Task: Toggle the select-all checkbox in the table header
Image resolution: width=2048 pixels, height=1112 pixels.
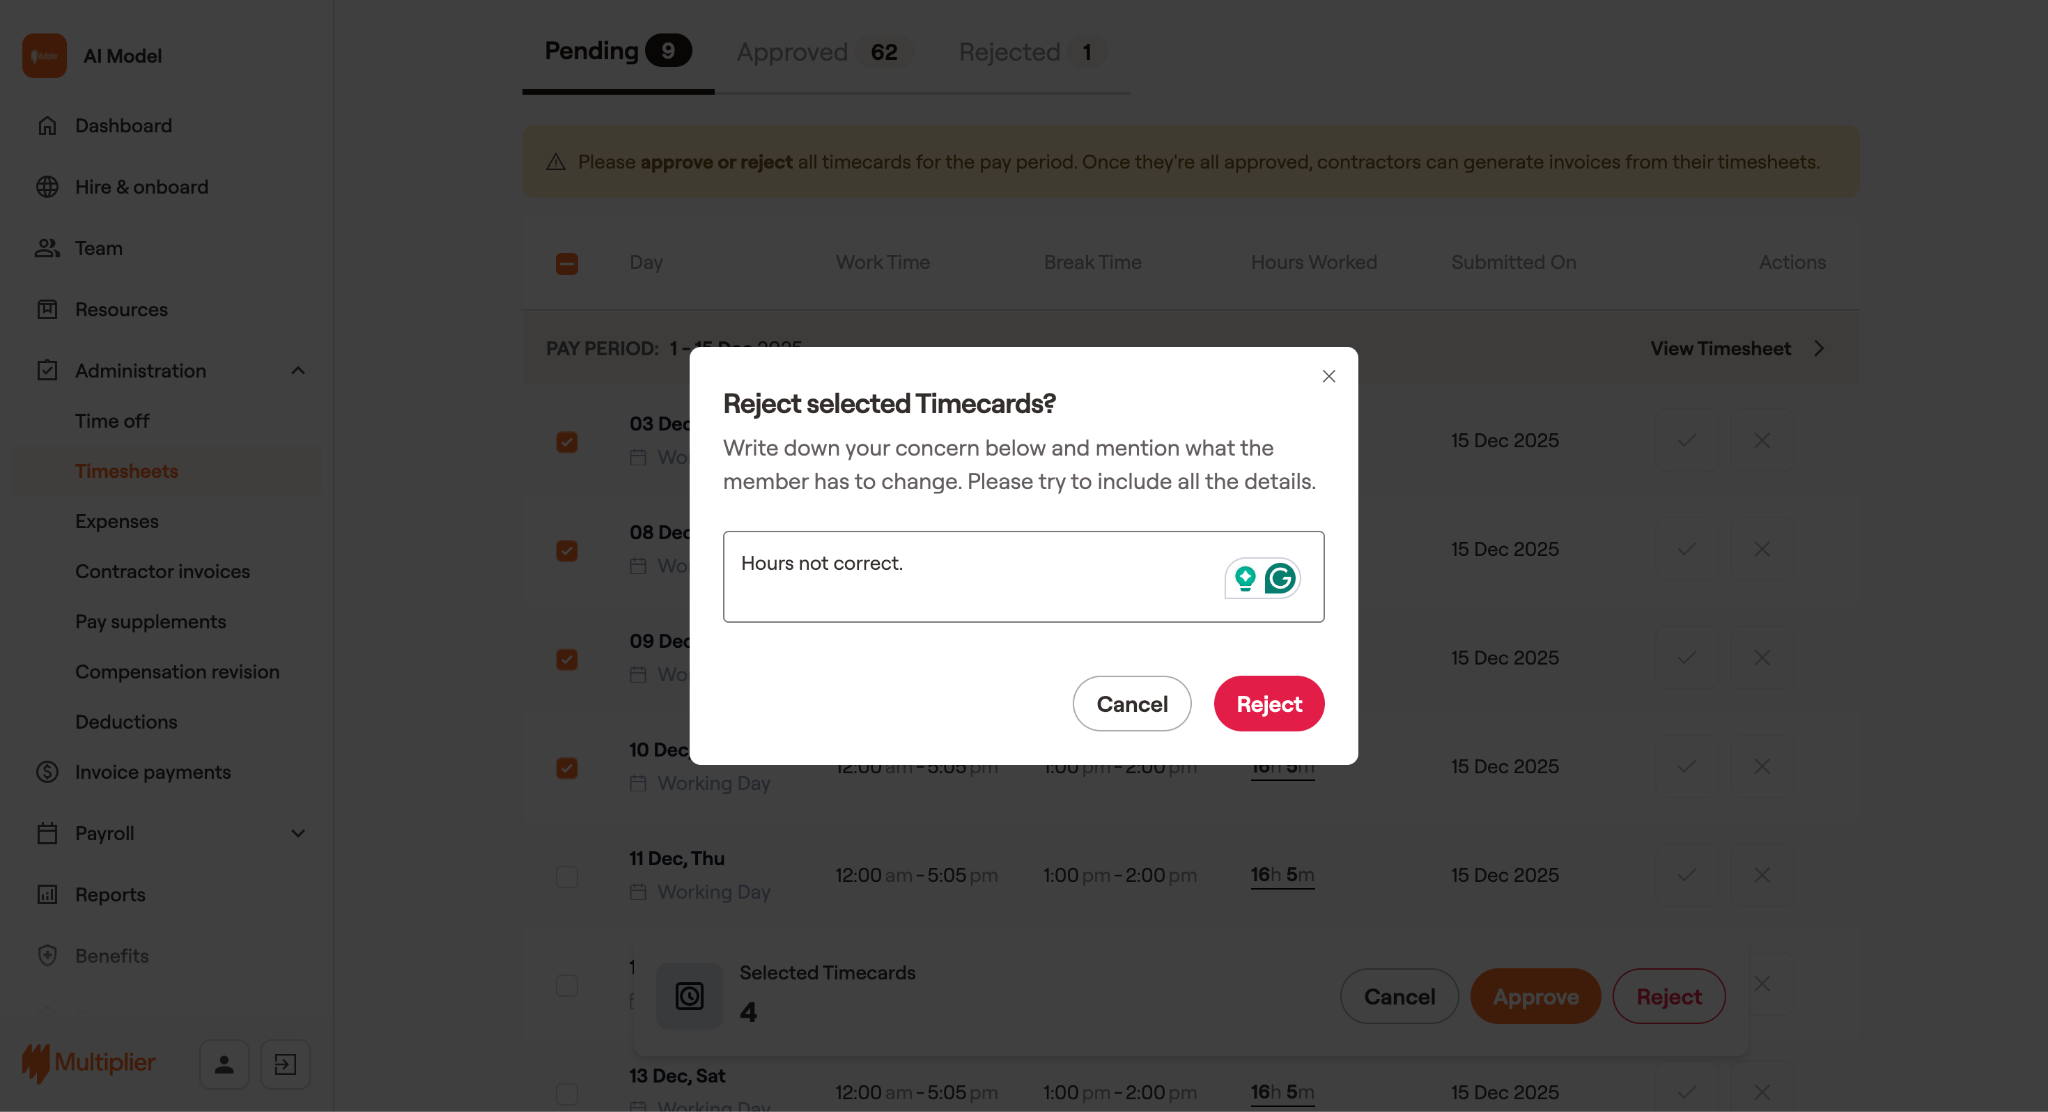Action: [567, 264]
